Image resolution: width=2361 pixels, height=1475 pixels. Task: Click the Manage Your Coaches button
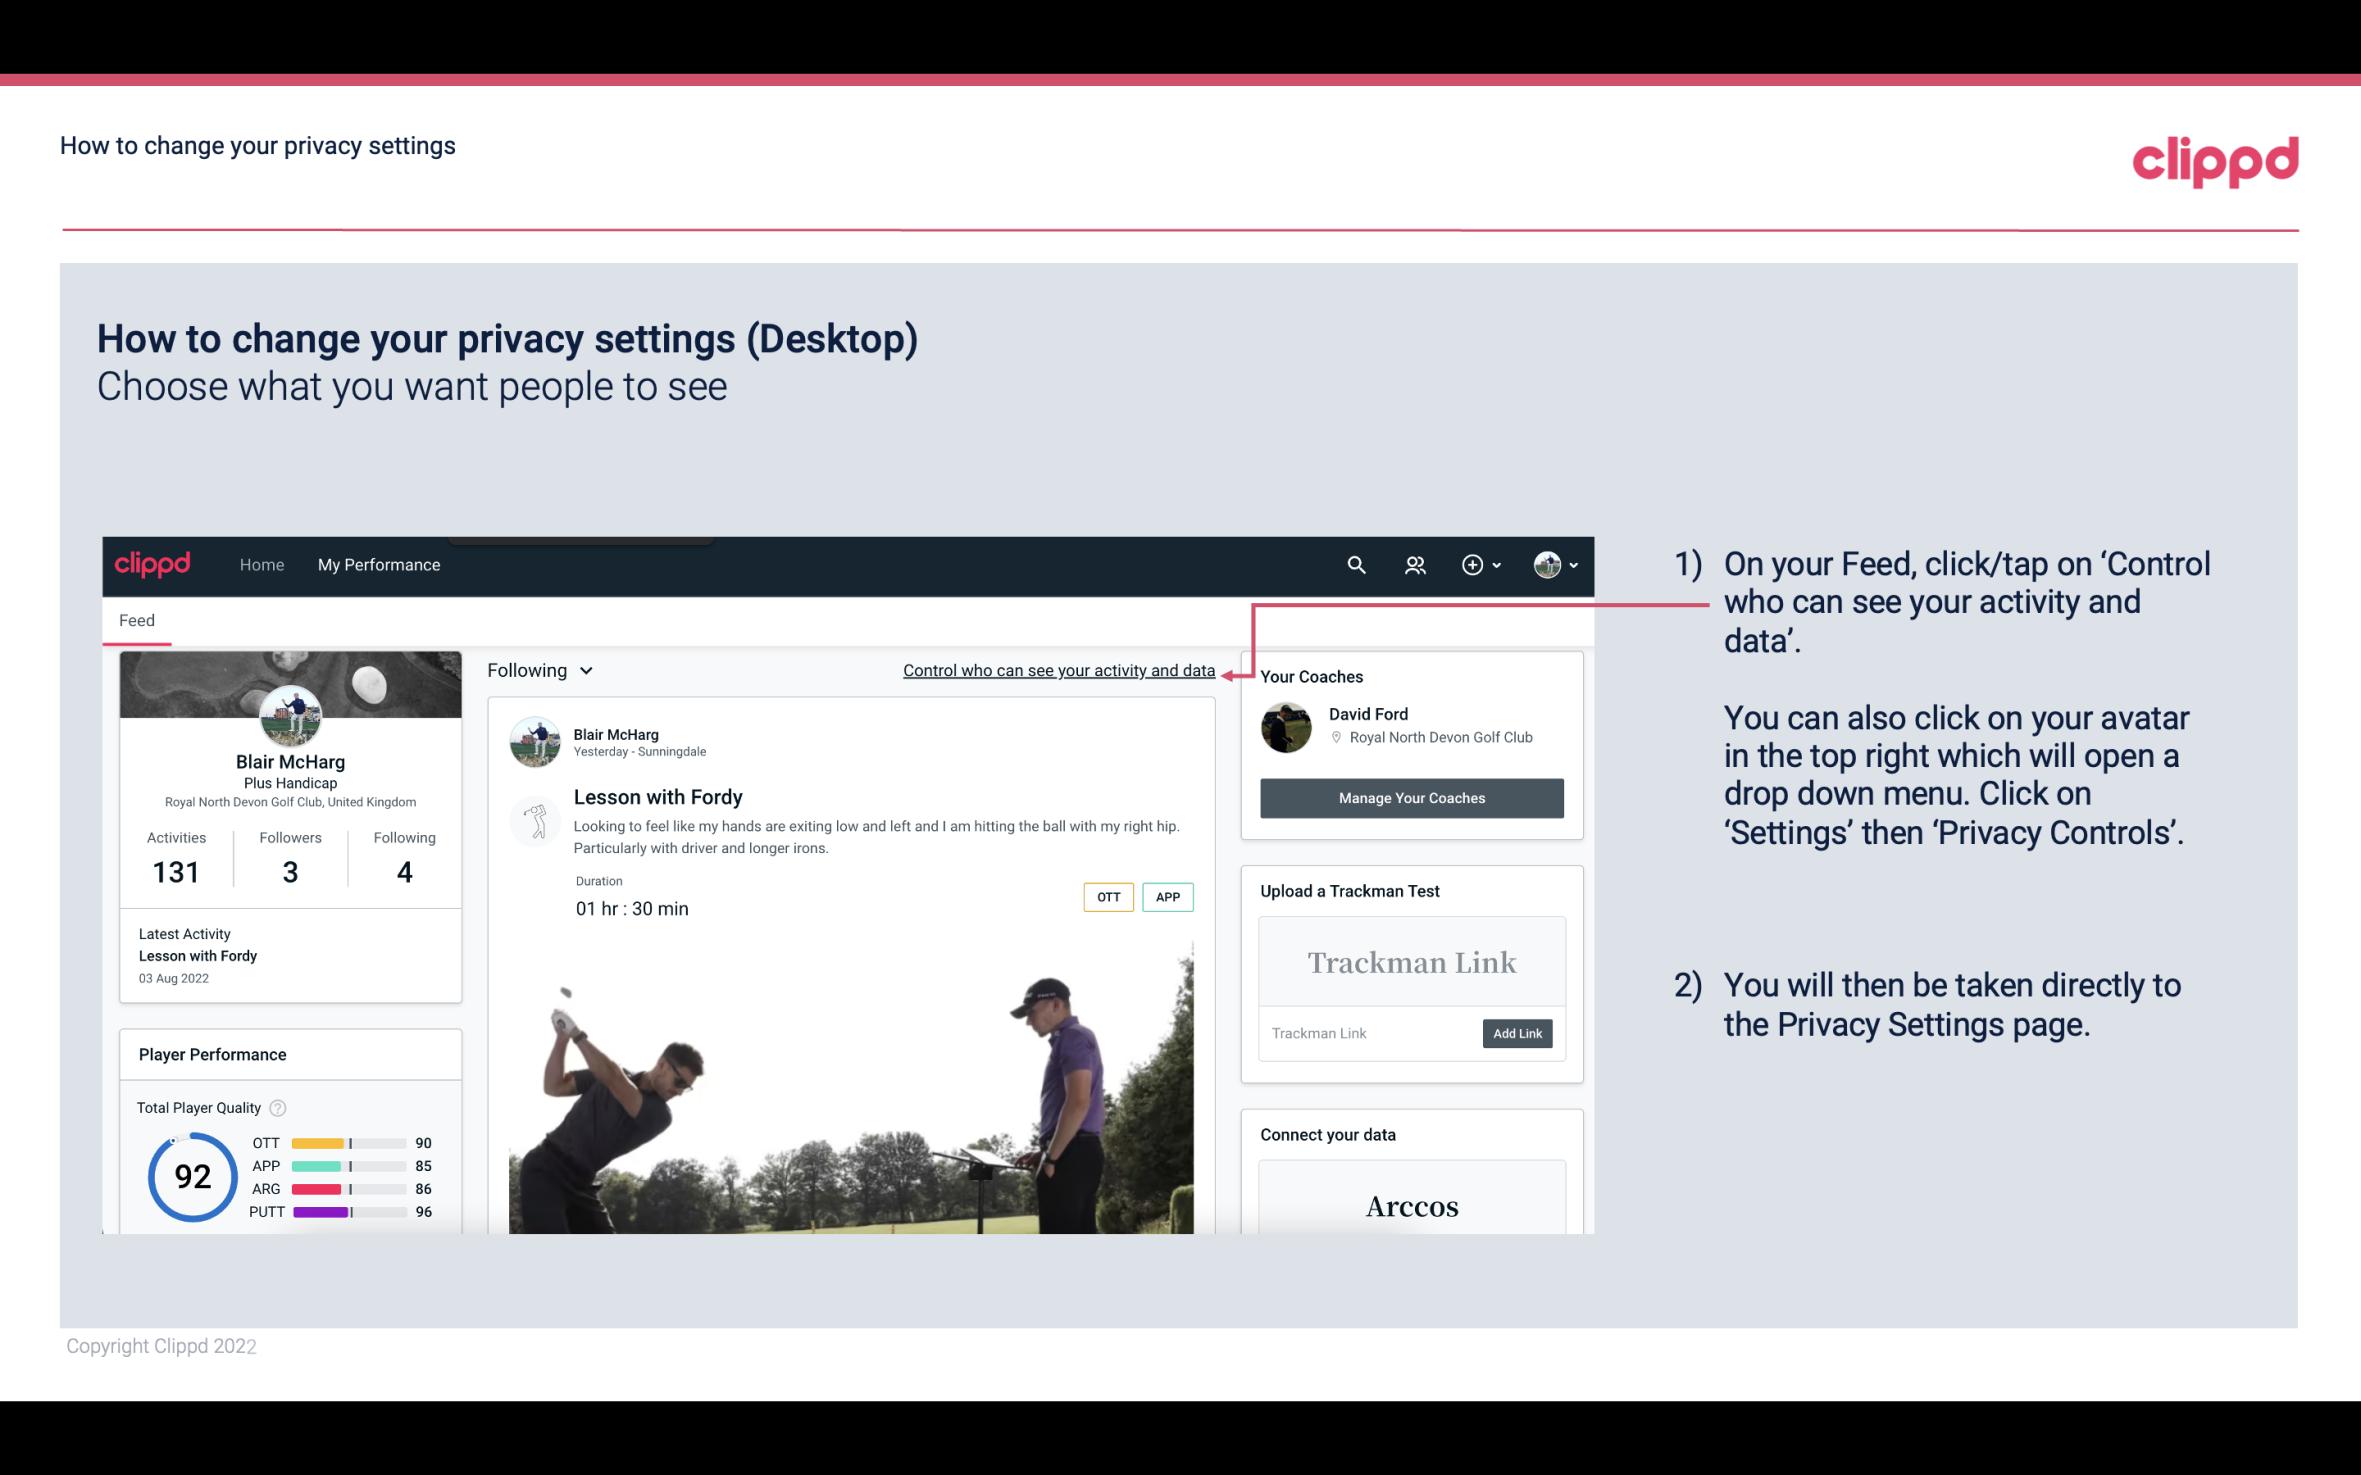(x=1410, y=797)
